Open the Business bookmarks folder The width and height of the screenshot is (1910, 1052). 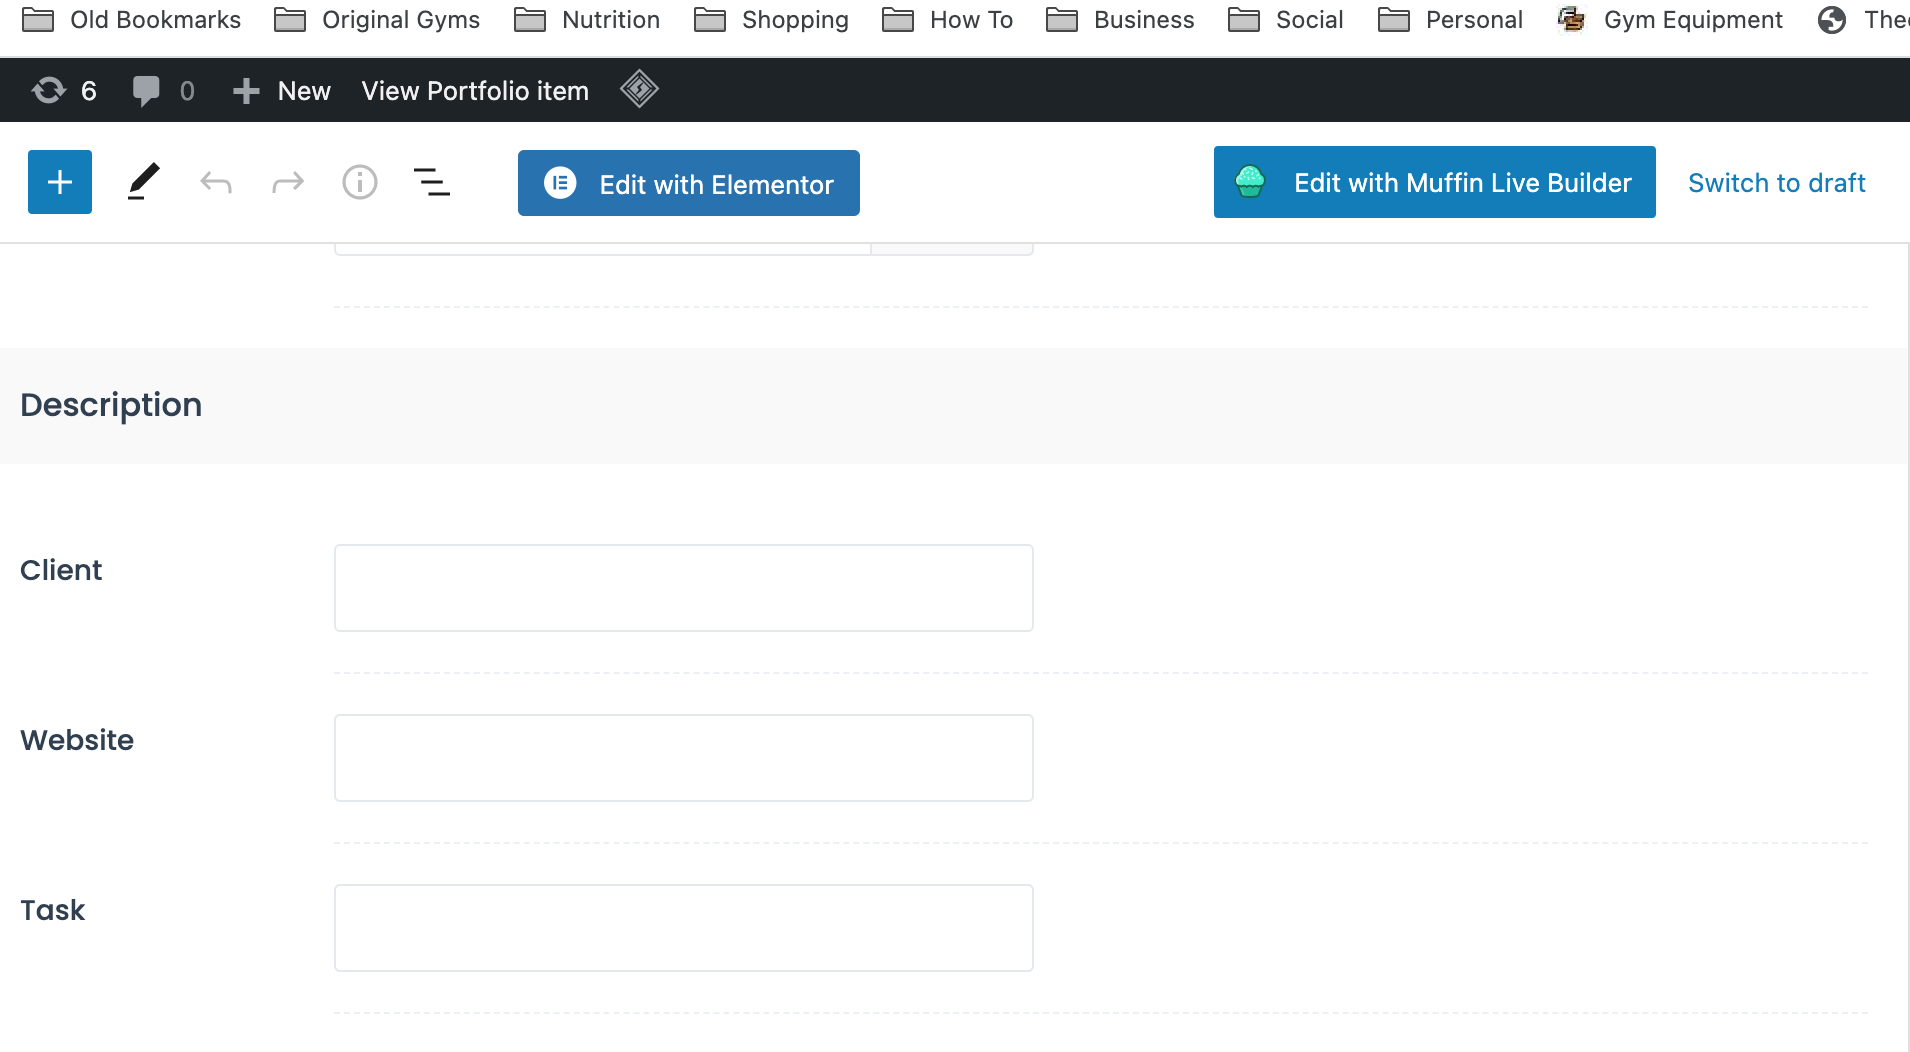(x=1120, y=20)
